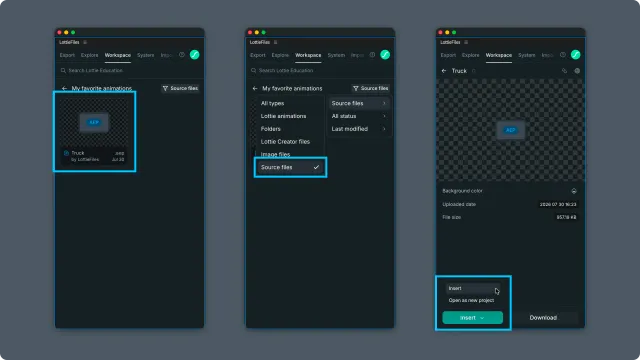Open the green profile avatar in middle window
The height and width of the screenshot is (360, 640).
(385, 55)
